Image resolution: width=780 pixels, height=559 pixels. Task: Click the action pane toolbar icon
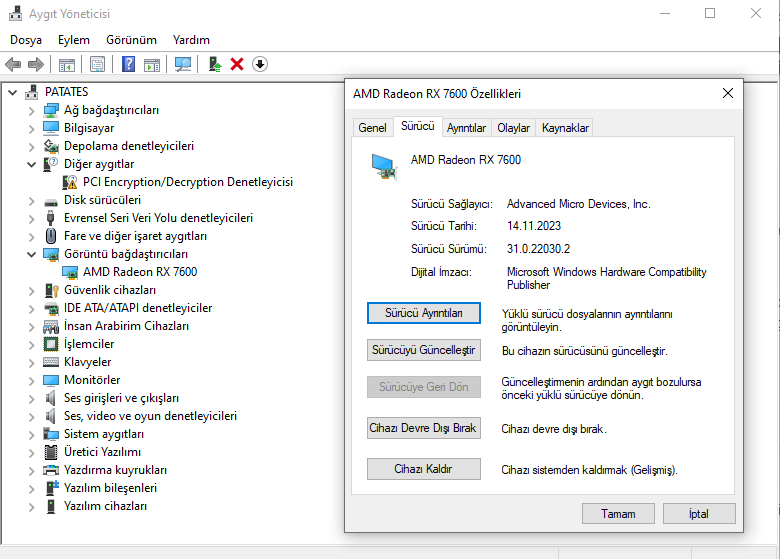pyautogui.click(x=152, y=65)
